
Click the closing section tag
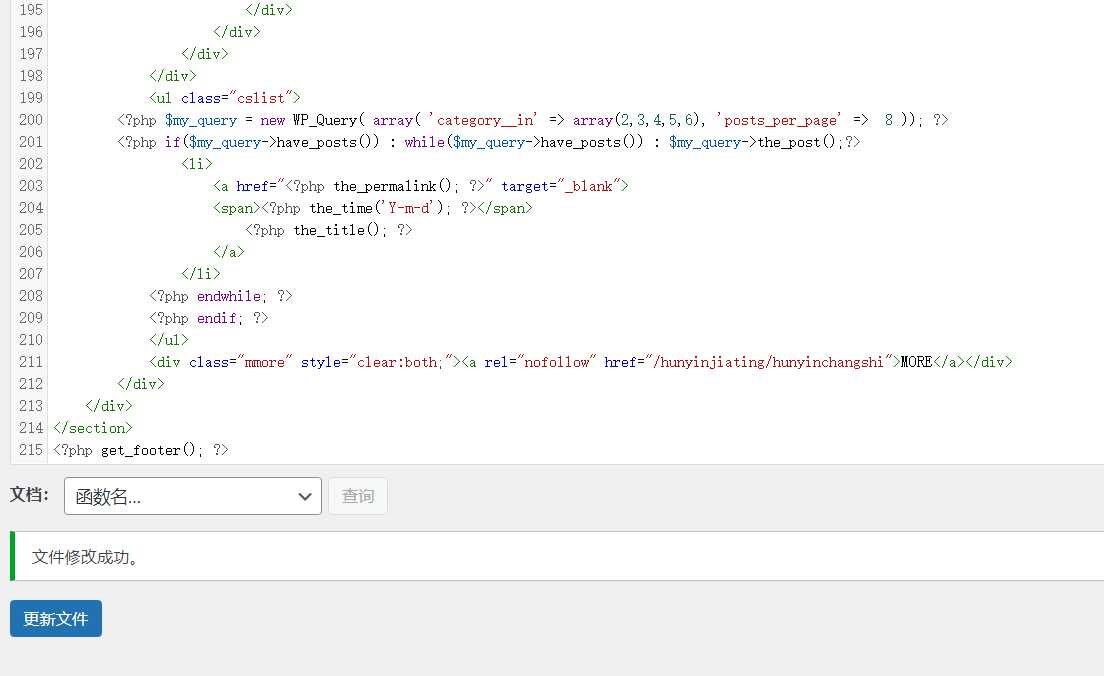coord(93,428)
